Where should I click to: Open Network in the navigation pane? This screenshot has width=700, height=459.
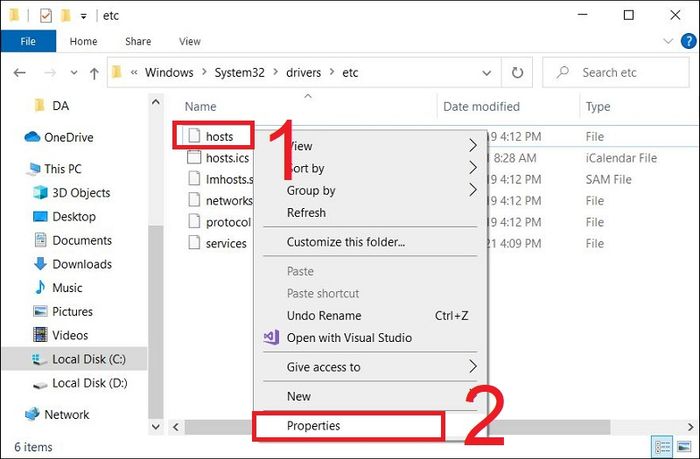click(x=67, y=414)
